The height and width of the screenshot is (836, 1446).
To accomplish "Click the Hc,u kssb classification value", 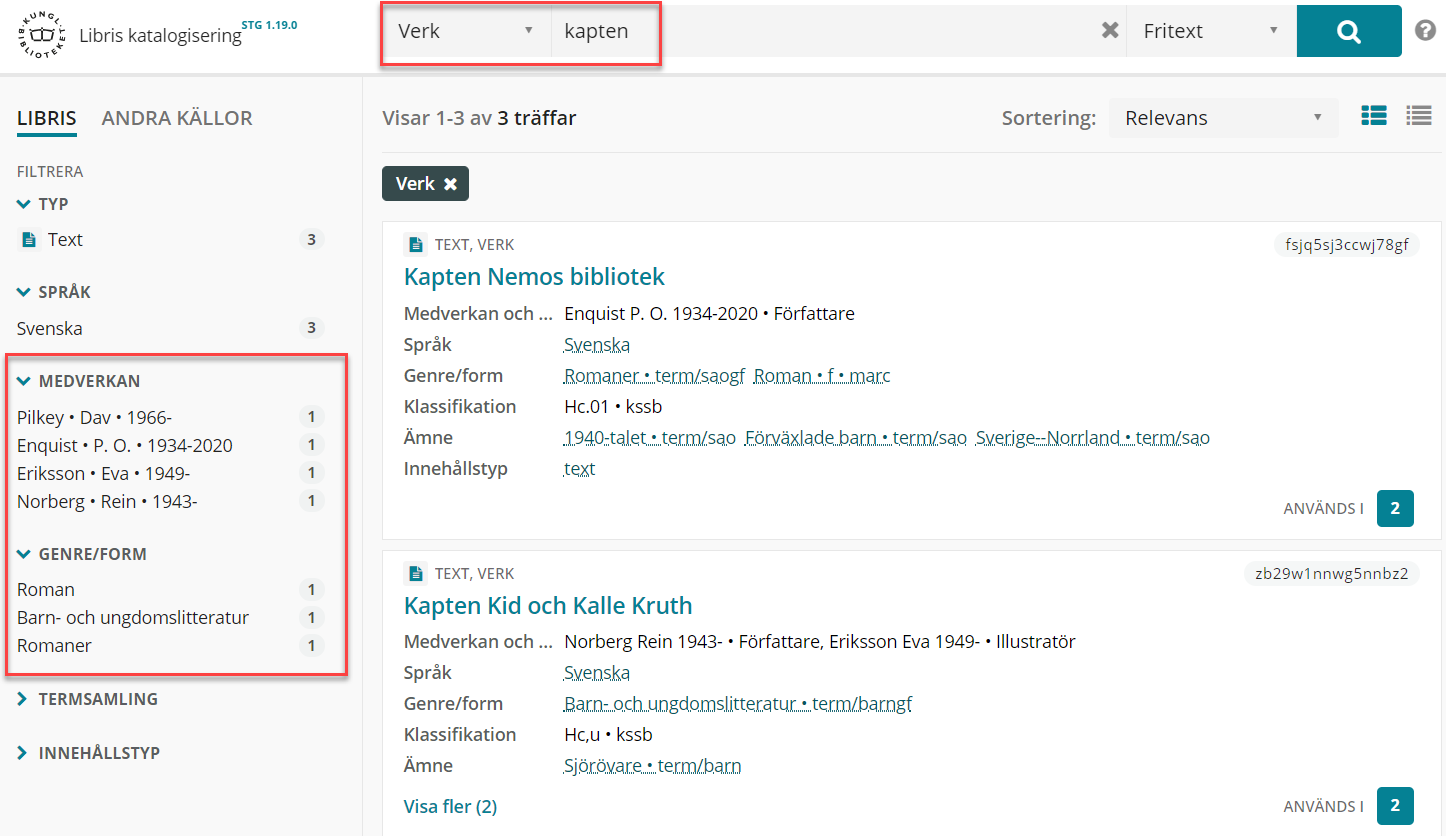I will [x=608, y=735].
